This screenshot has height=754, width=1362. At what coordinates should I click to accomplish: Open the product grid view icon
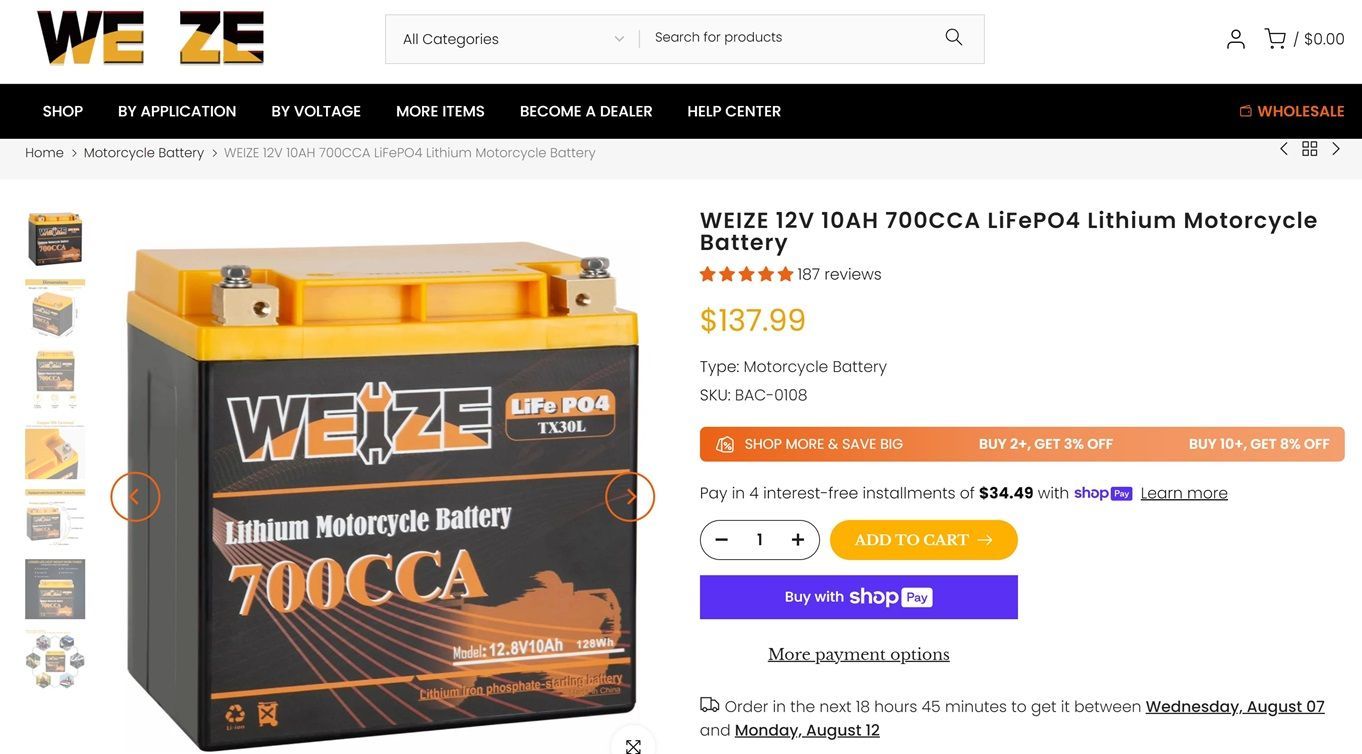(1310, 149)
